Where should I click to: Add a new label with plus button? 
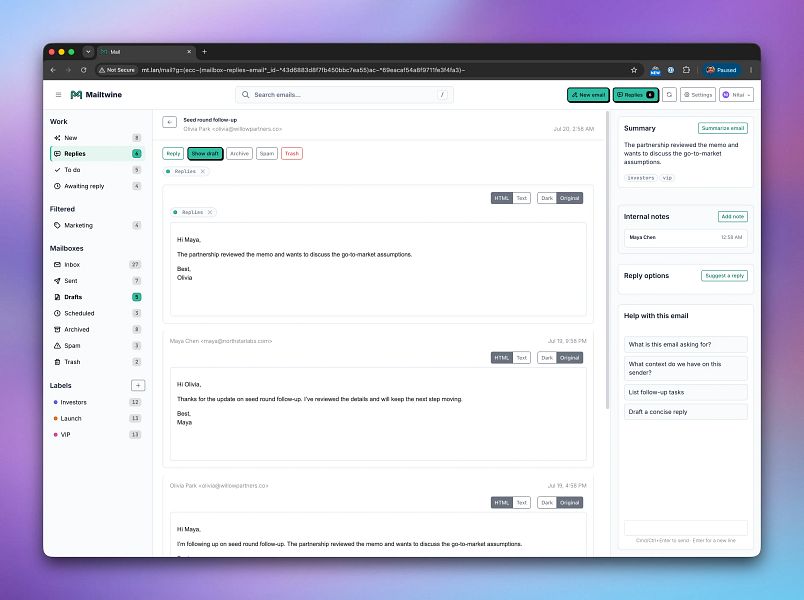pyautogui.click(x=138, y=386)
